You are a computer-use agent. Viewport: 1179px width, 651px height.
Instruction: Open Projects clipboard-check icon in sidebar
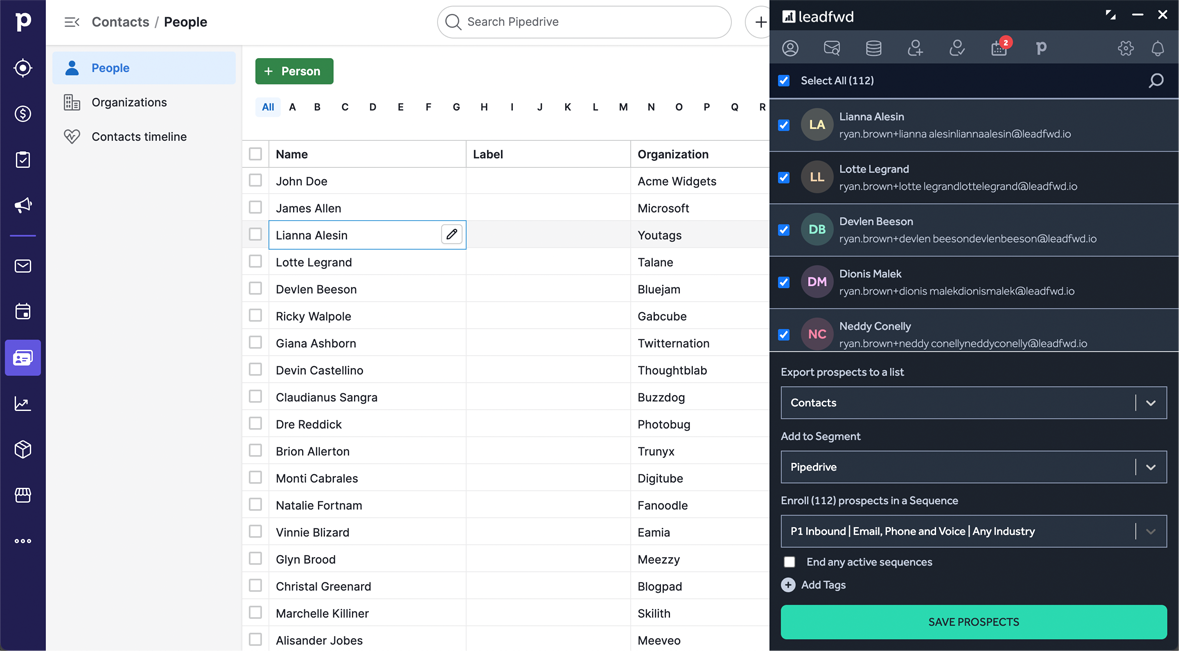(x=23, y=159)
